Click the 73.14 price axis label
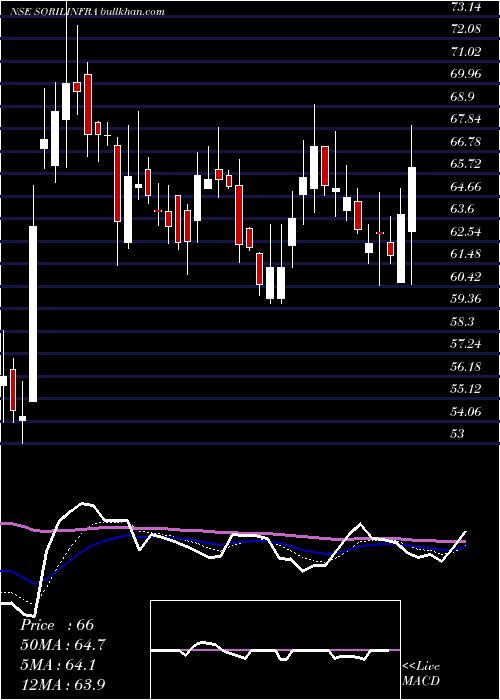The height and width of the screenshot is (700, 500). pyautogui.click(x=467, y=7)
